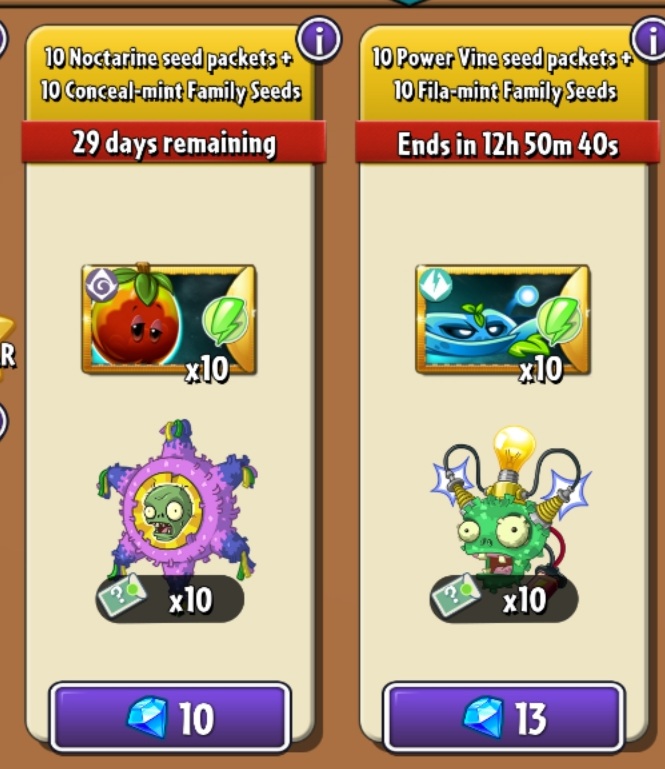This screenshot has width=665, height=769.
Task: Open info for the Power Vine bundle
Action: [650, 40]
